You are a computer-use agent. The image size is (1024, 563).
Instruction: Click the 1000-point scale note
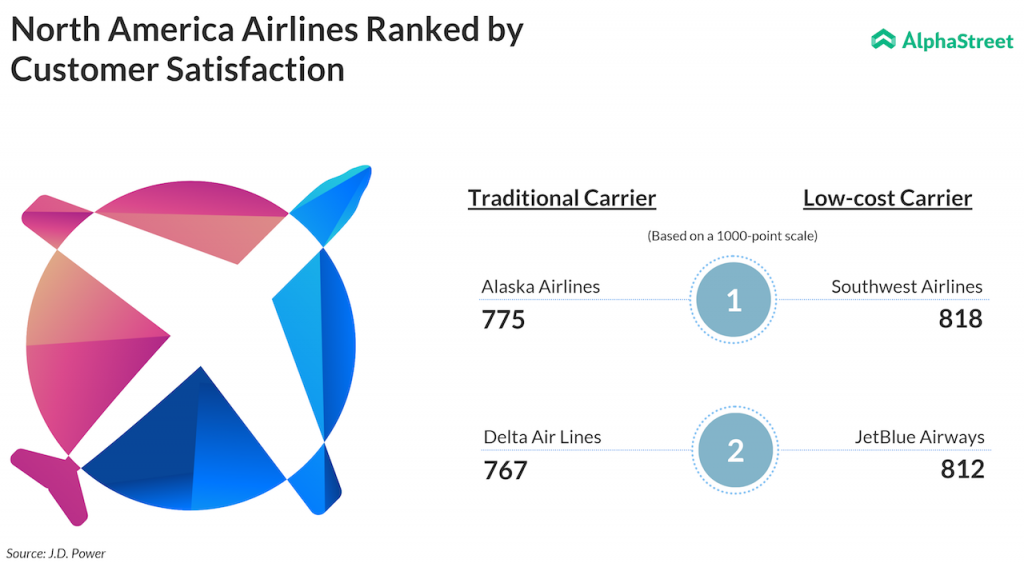point(731,236)
